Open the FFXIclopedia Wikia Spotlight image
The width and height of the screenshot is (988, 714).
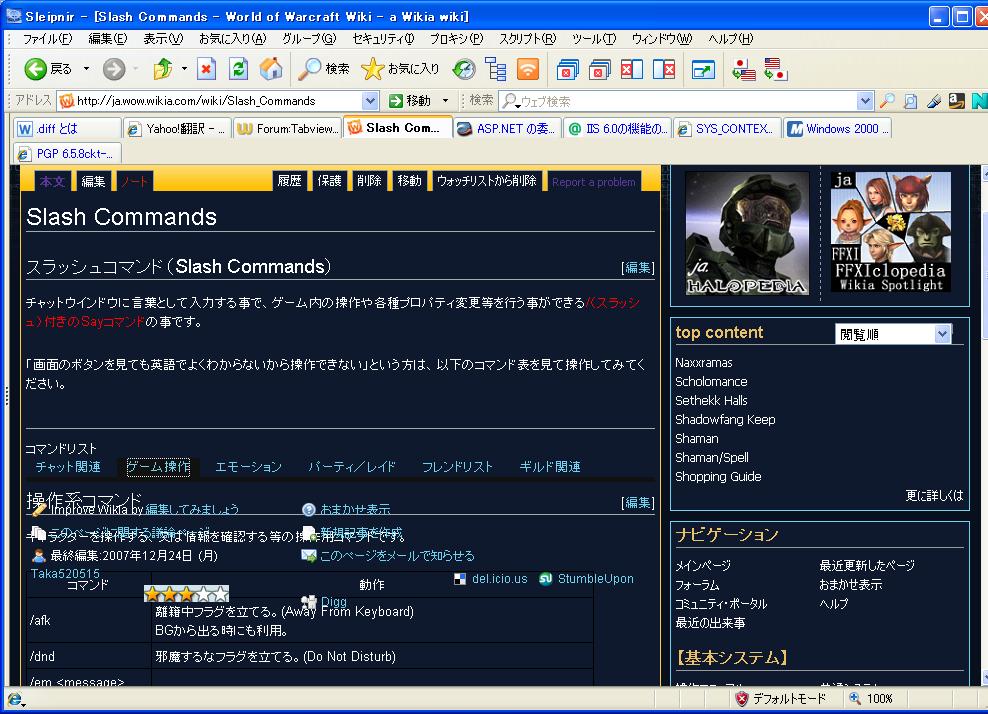pyautogui.click(x=890, y=232)
